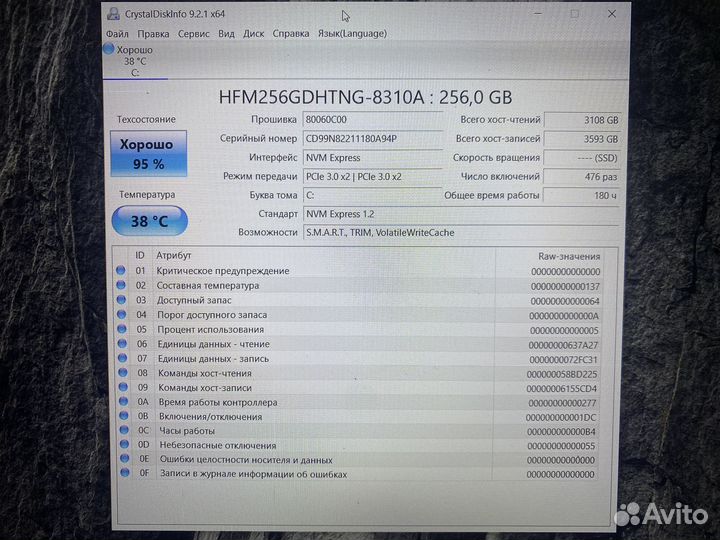Open the Диск menu
The image size is (720, 540).
253,34
